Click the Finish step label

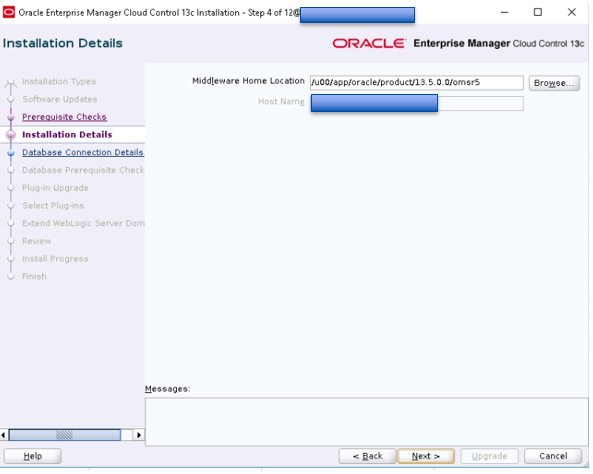click(34, 277)
